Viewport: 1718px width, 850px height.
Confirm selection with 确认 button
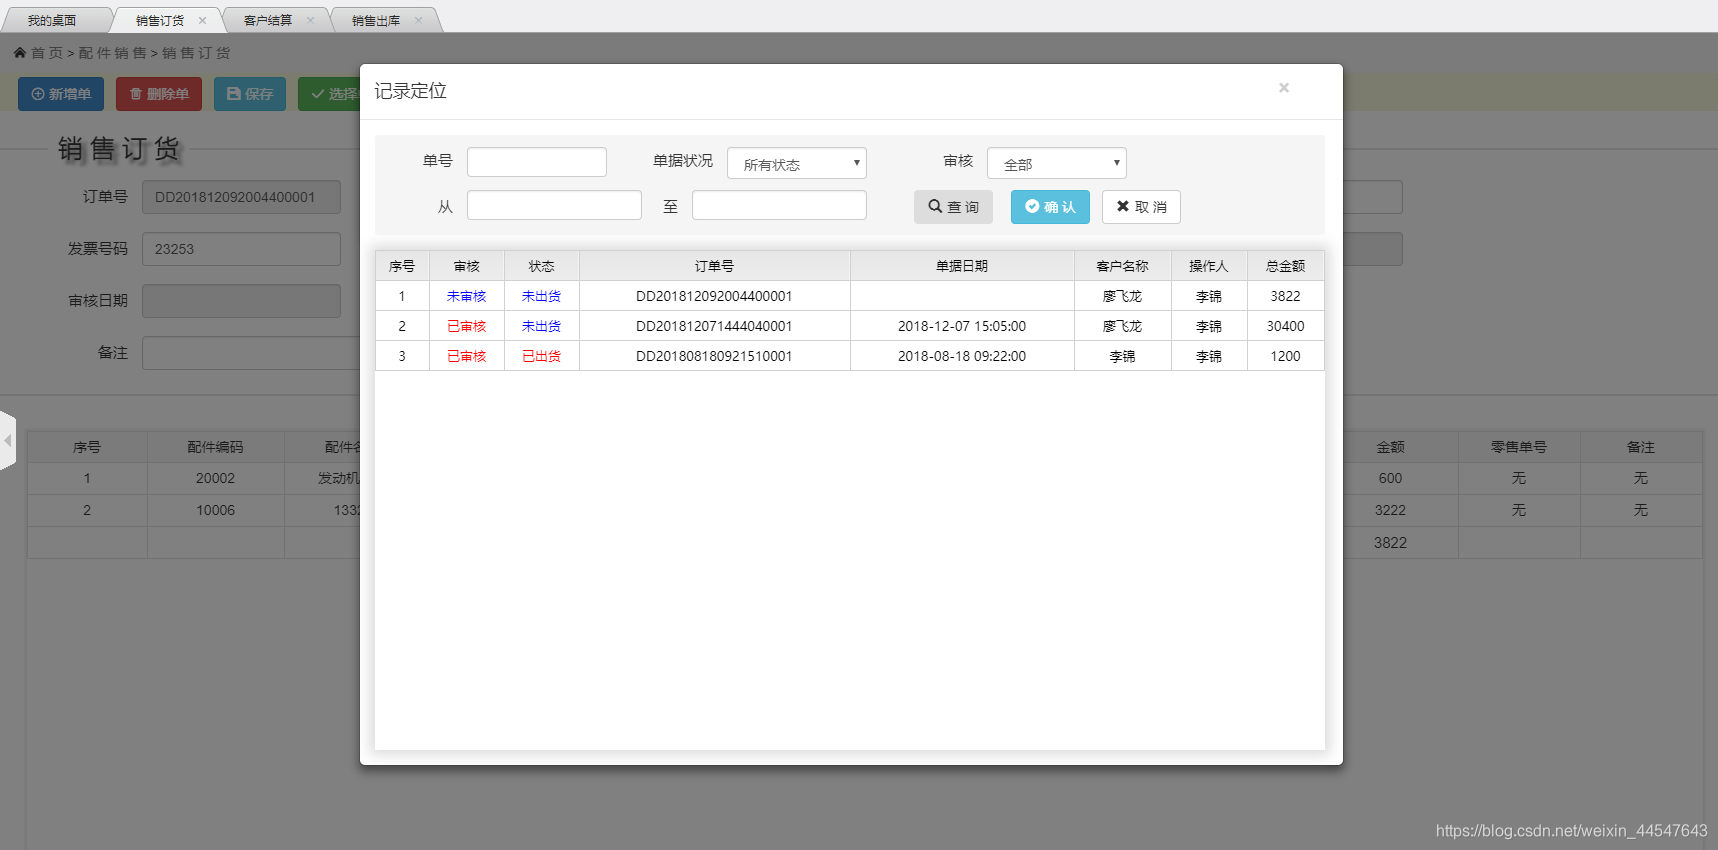(x=1050, y=207)
